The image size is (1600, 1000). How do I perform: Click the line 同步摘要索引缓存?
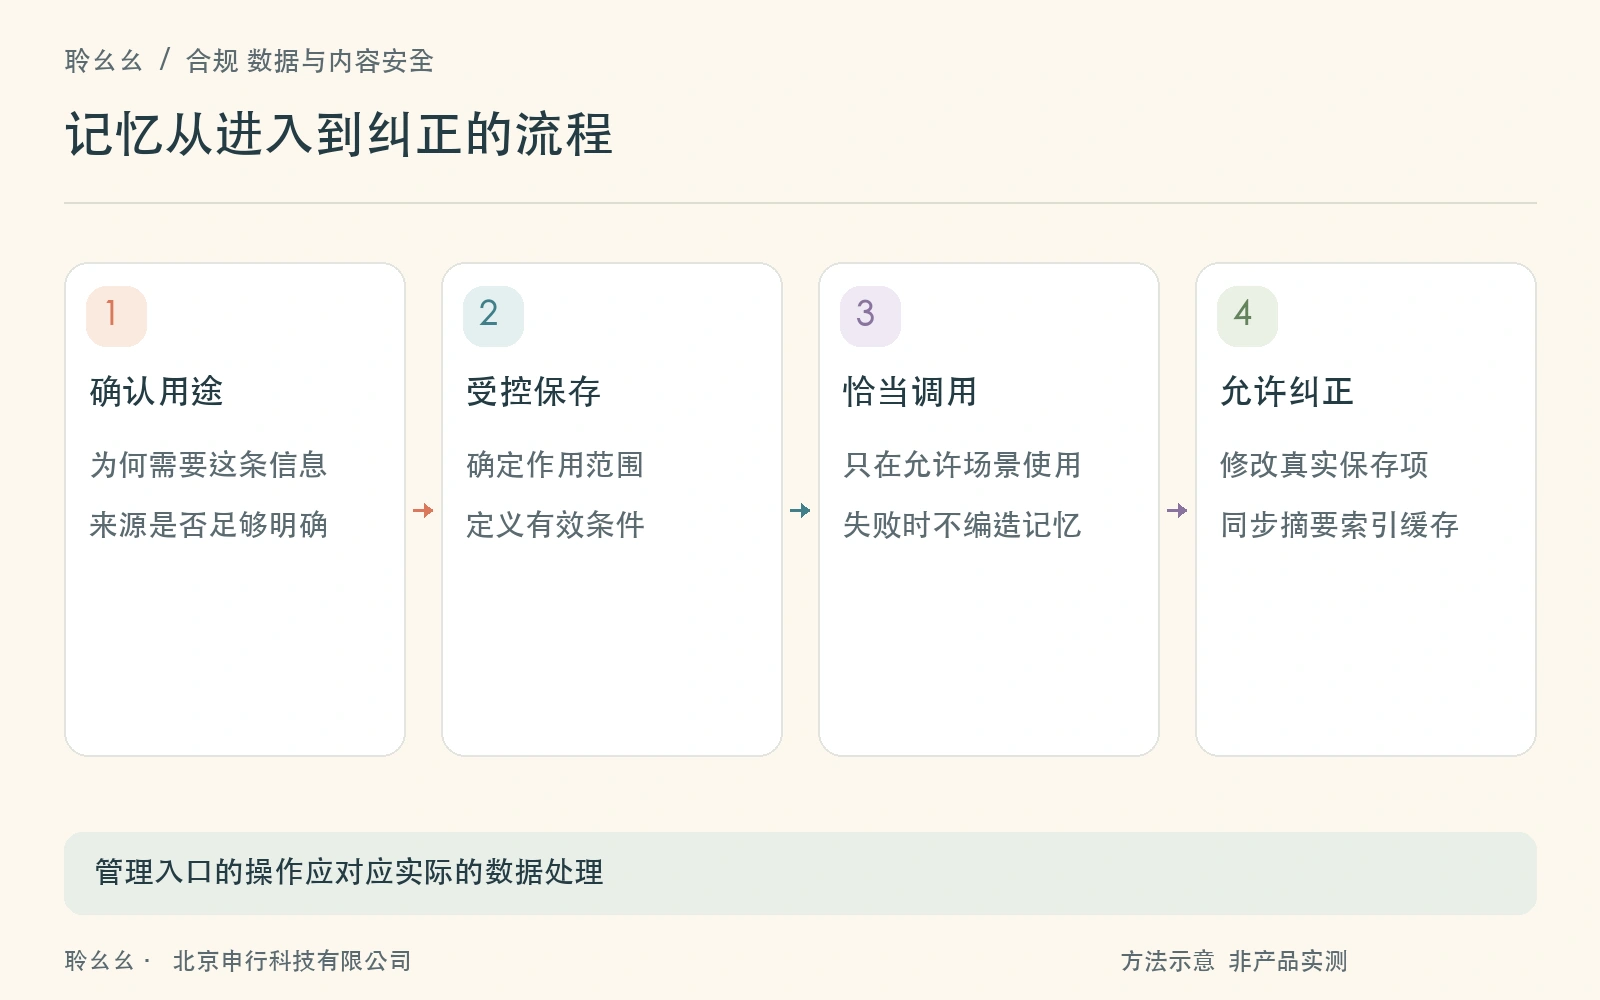point(1340,525)
